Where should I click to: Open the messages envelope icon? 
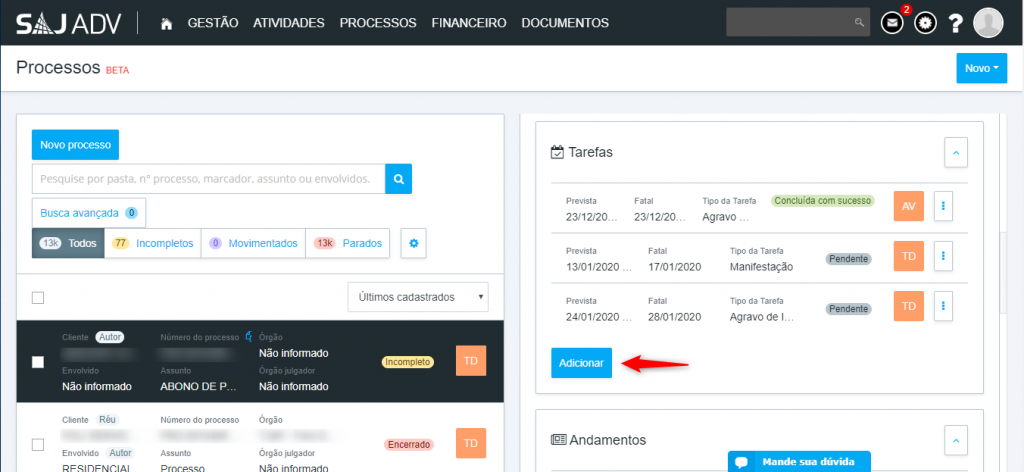tap(892, 22)
